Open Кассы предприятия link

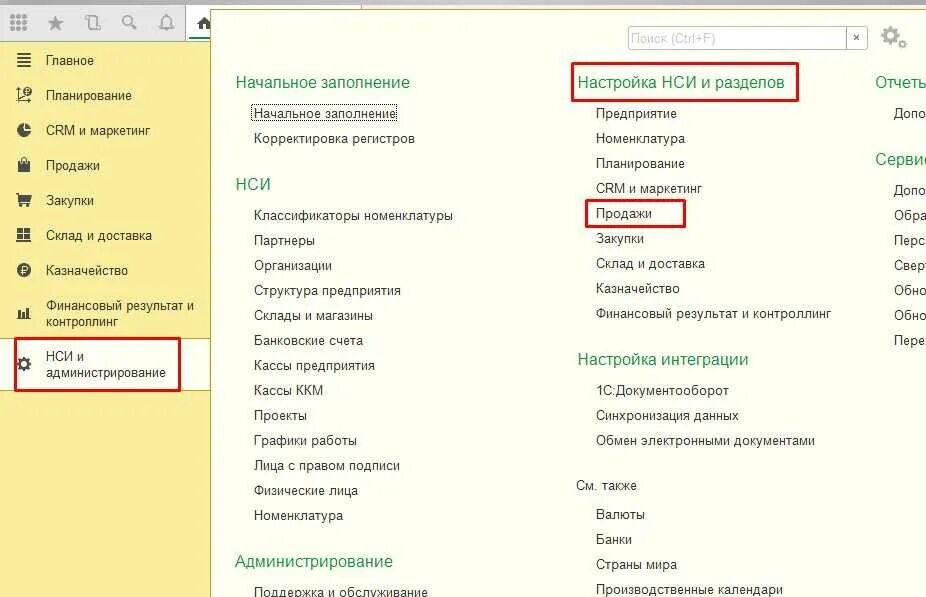pos(314,366)
